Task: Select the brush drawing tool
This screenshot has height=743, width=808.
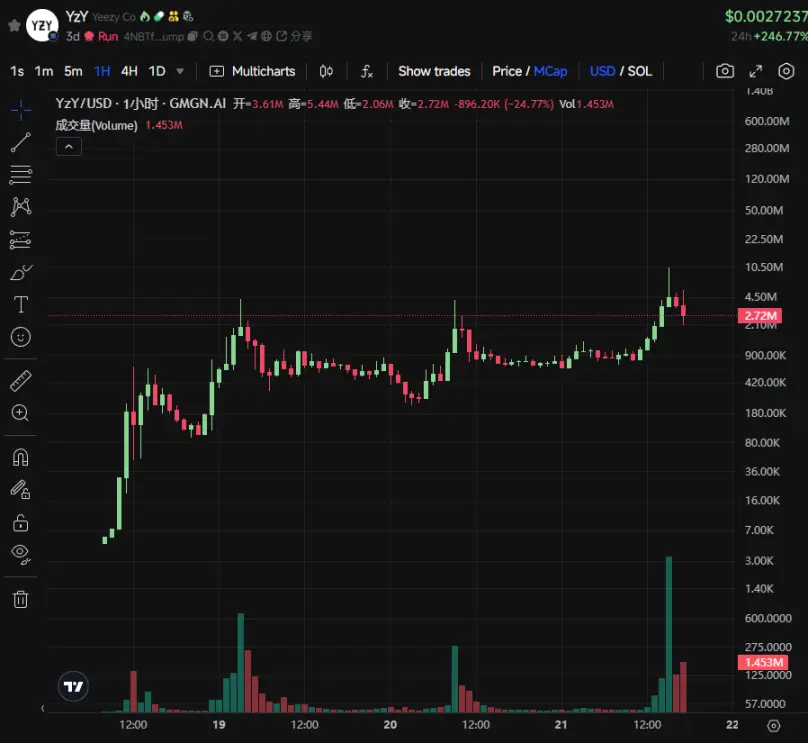Action: (x=21, y=272)
